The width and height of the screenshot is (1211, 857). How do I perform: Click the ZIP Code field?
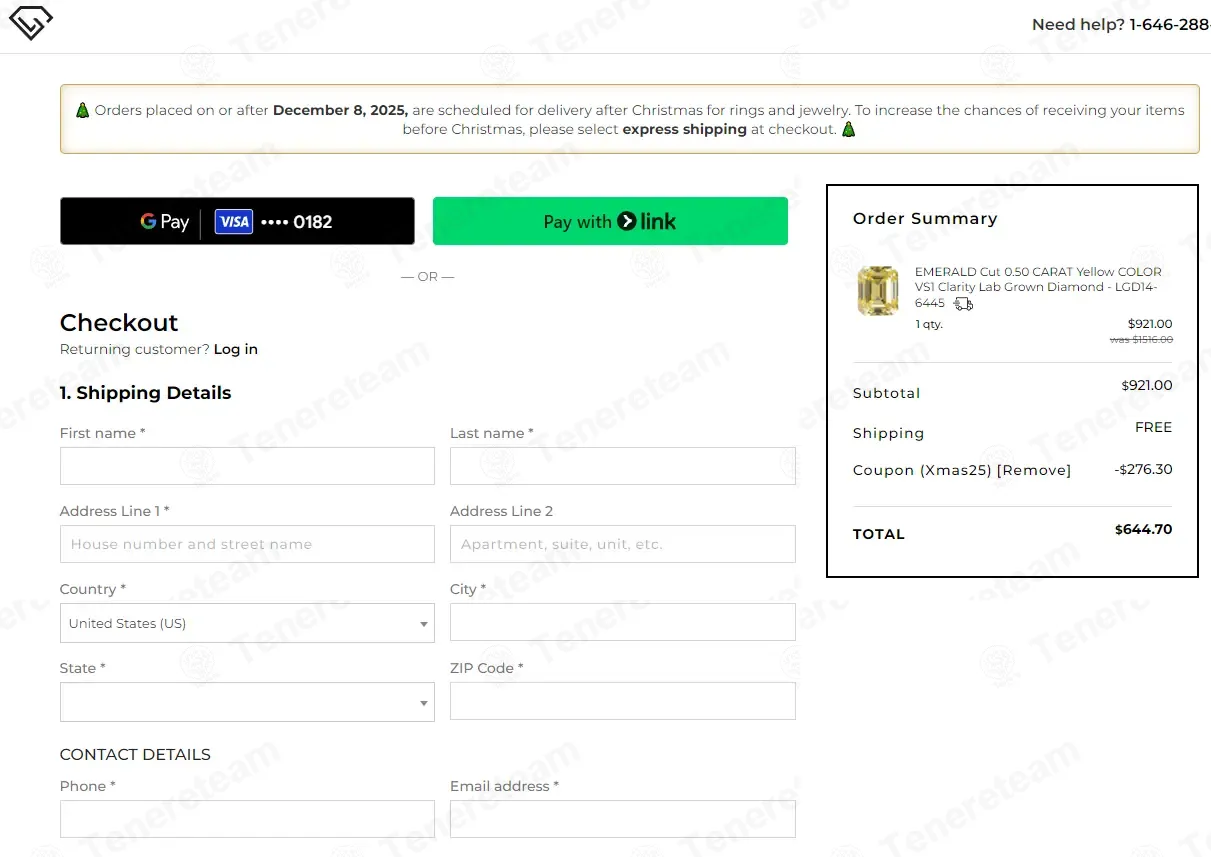[x=622, y=701]
